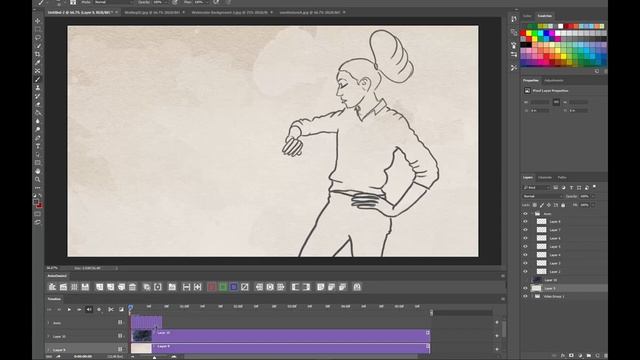
Task: Toggle timeline audio mute button
Action: tap(89, 309)
